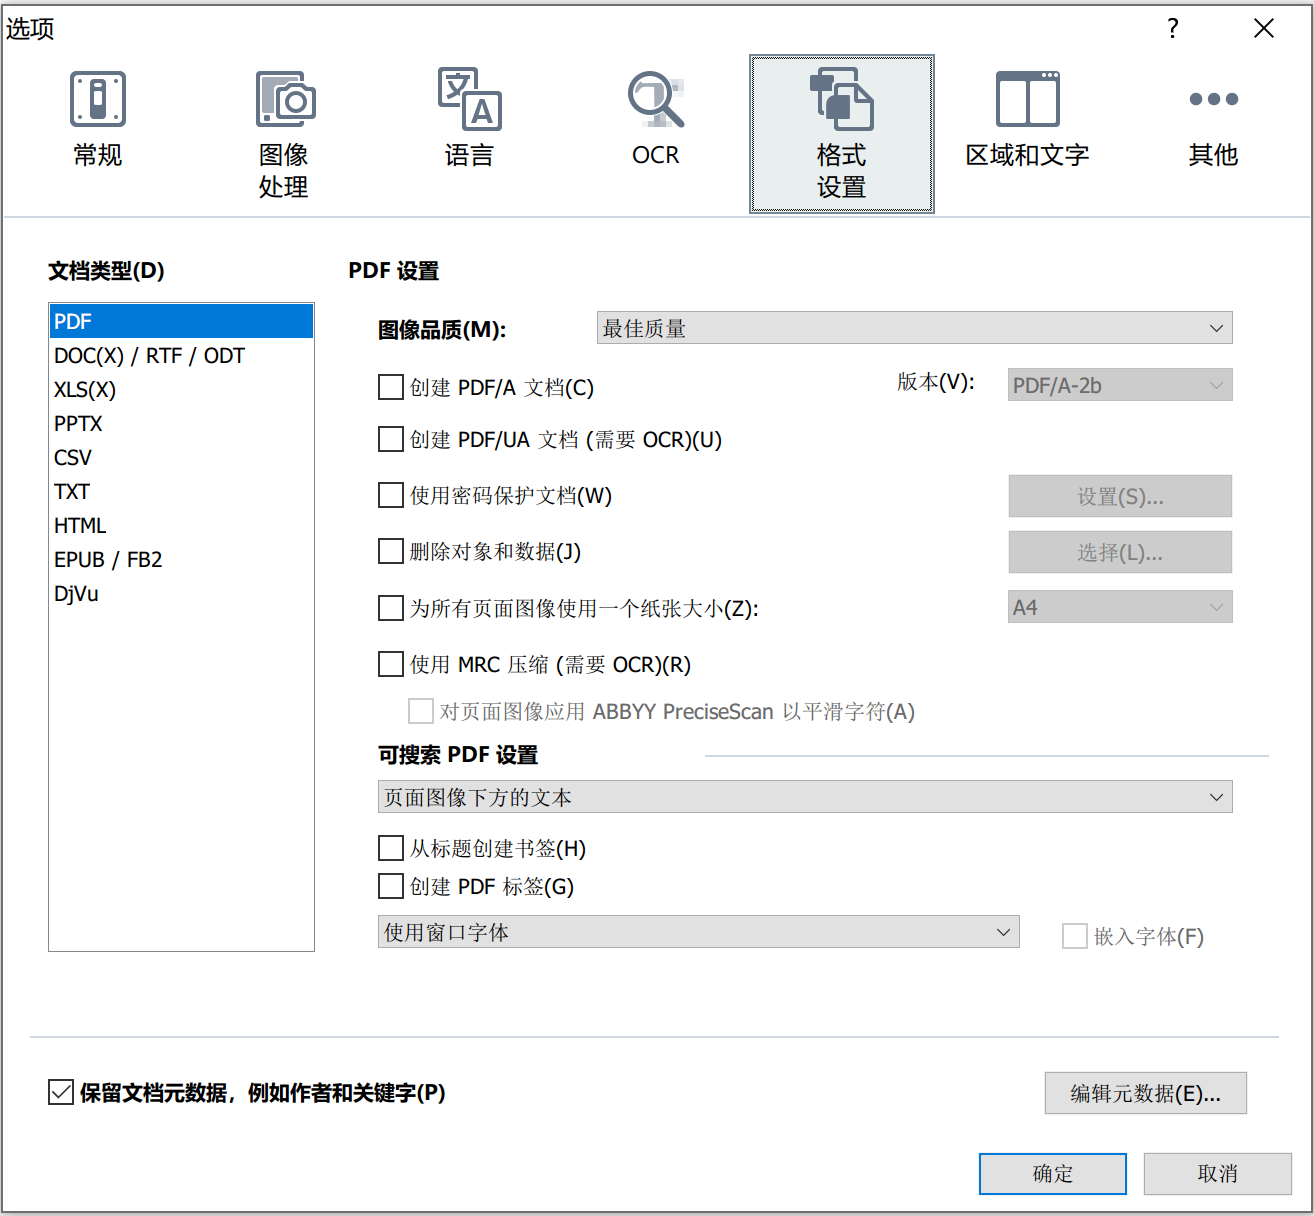The height and width of the screenshot is (1216, 1314).
Task: Enable 创建 PDF/A 文档 checkbox
Action: pyautogui.click(x=391, y=387)
